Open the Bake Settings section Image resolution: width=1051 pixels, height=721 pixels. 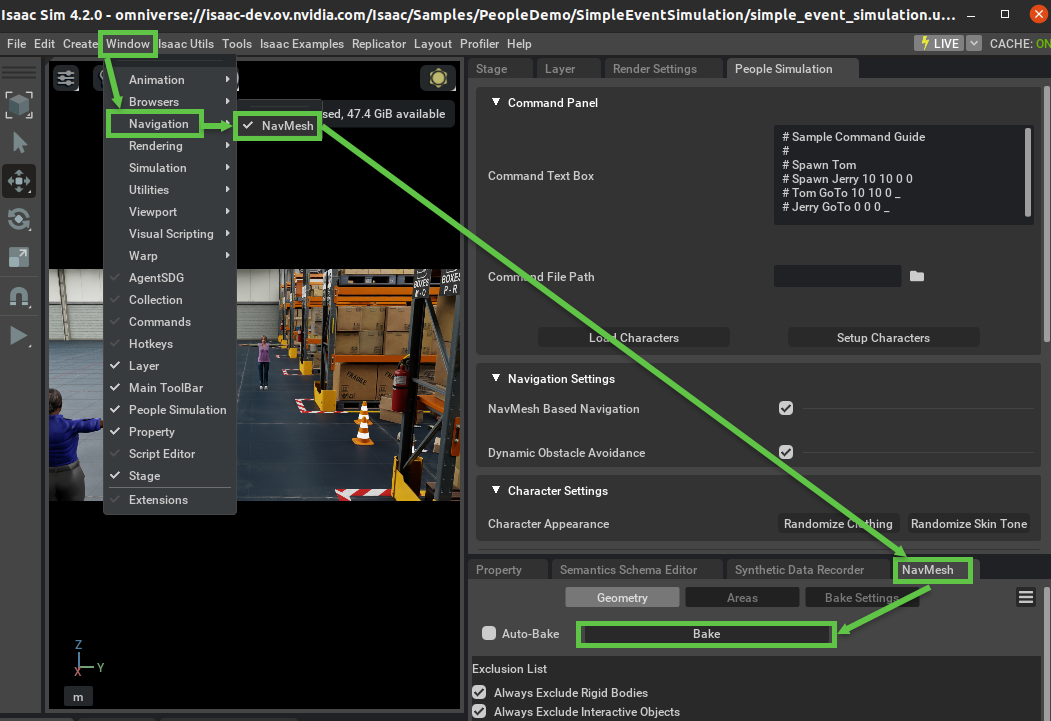[862, 598]
